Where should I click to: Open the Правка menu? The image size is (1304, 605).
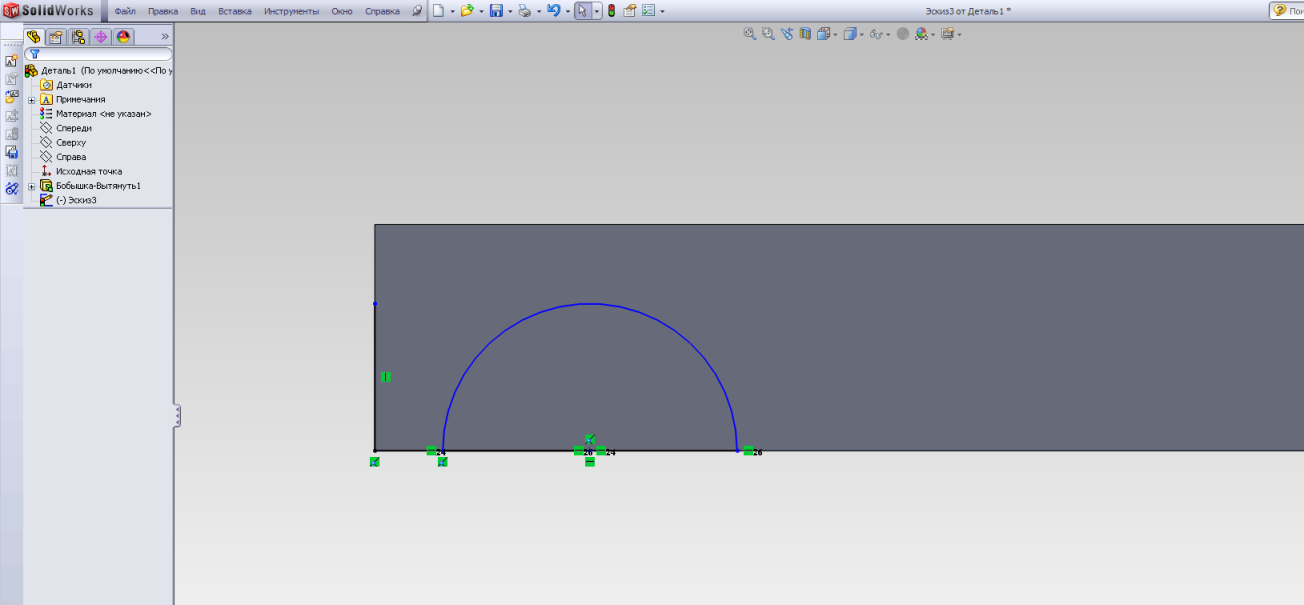click(163, 11)
